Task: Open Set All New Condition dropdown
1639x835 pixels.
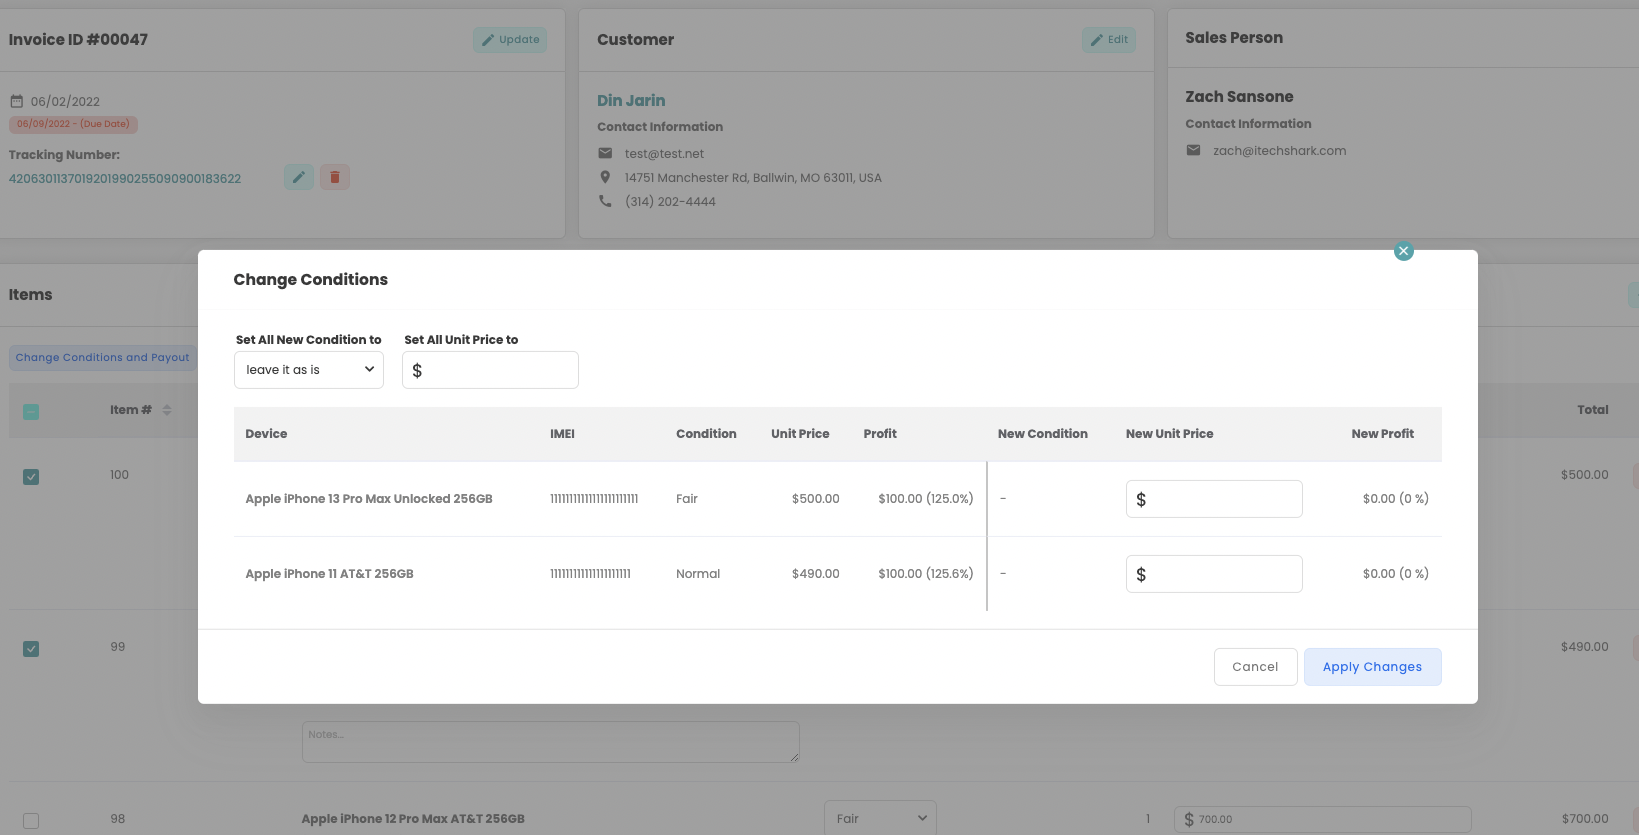Action: tap(309, 370)
